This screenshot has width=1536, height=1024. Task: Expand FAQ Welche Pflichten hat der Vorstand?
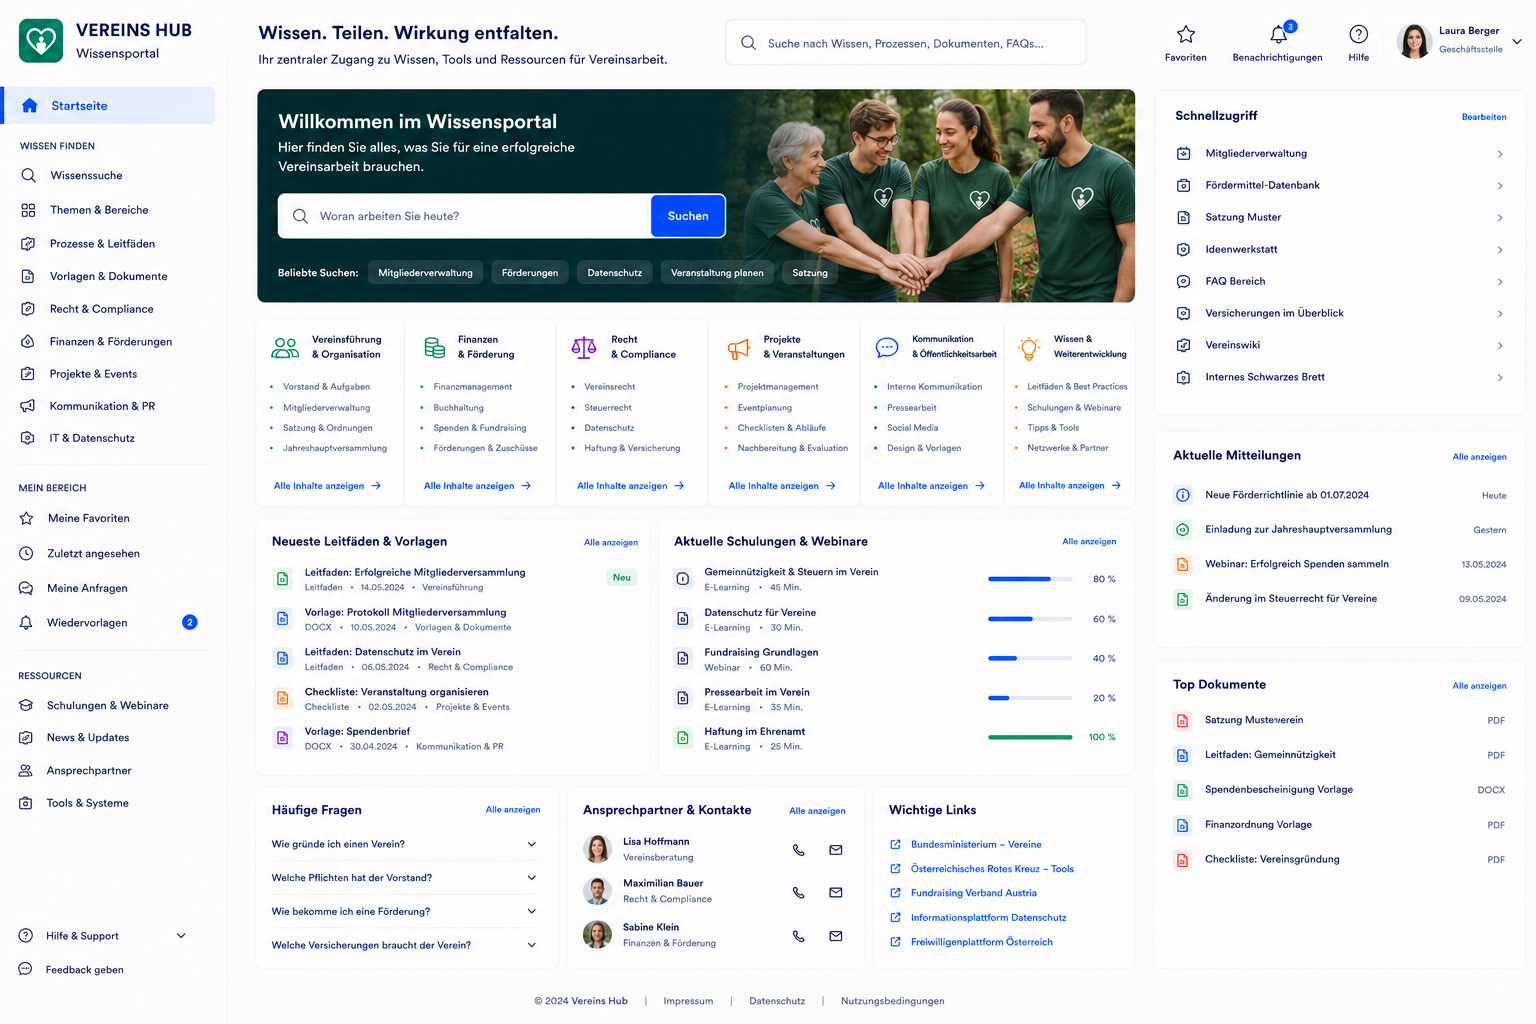click(x=532, y=878)
